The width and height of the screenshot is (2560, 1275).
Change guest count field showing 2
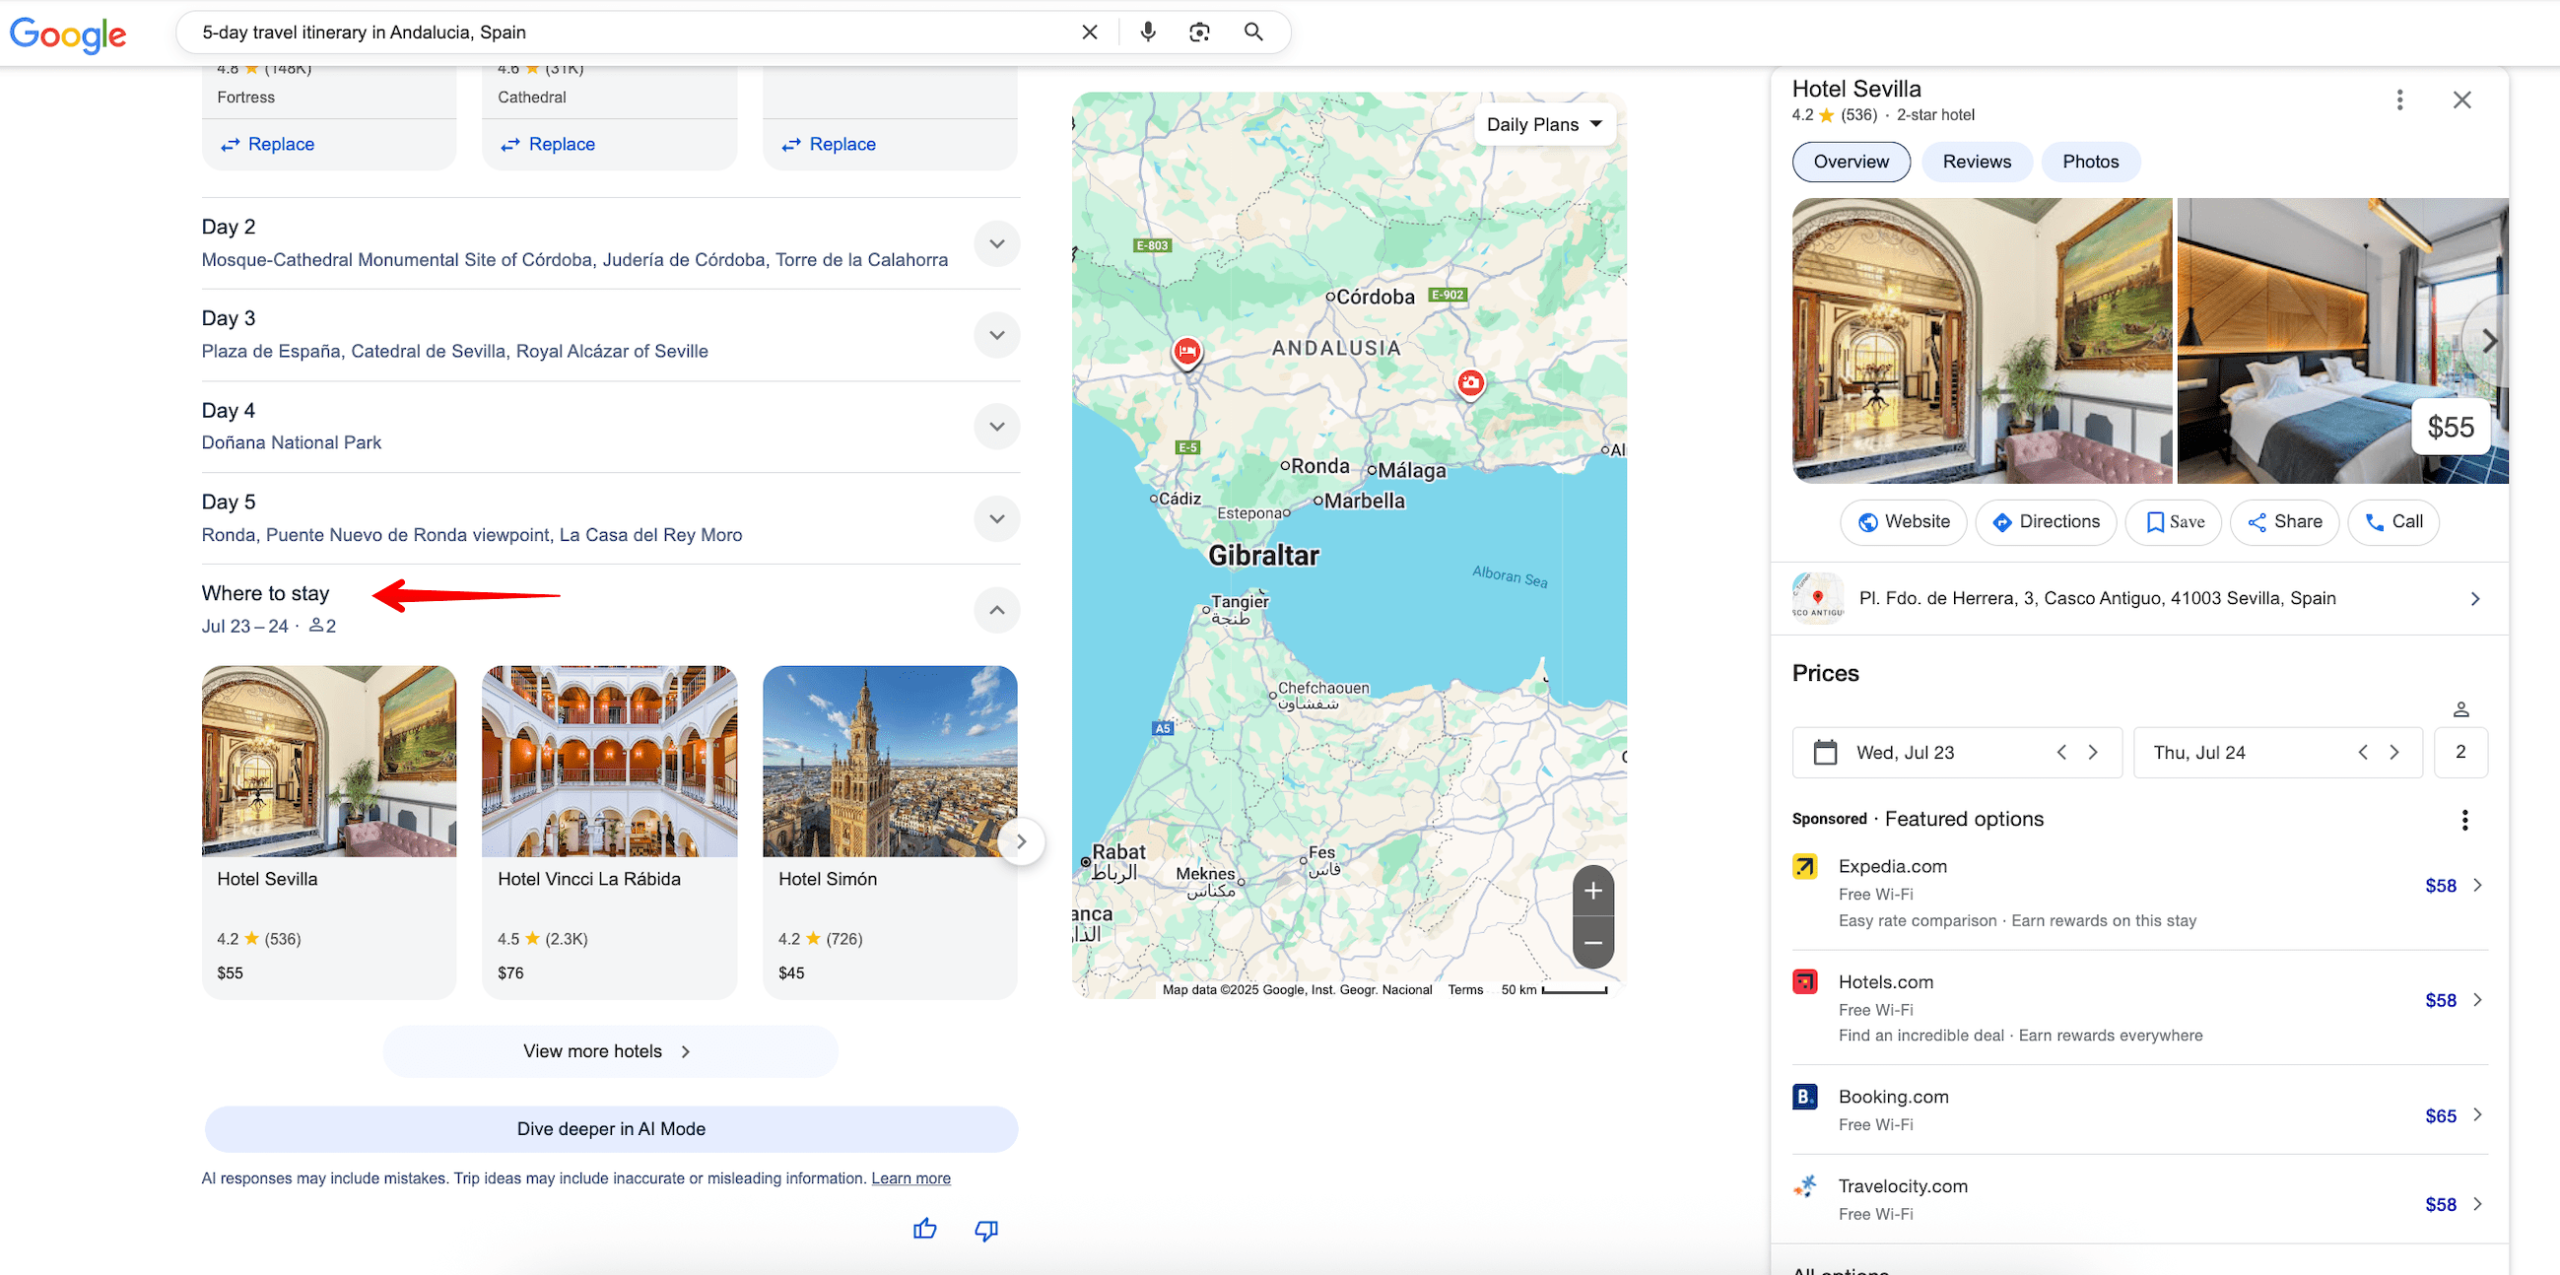[x=2460, y=752]
